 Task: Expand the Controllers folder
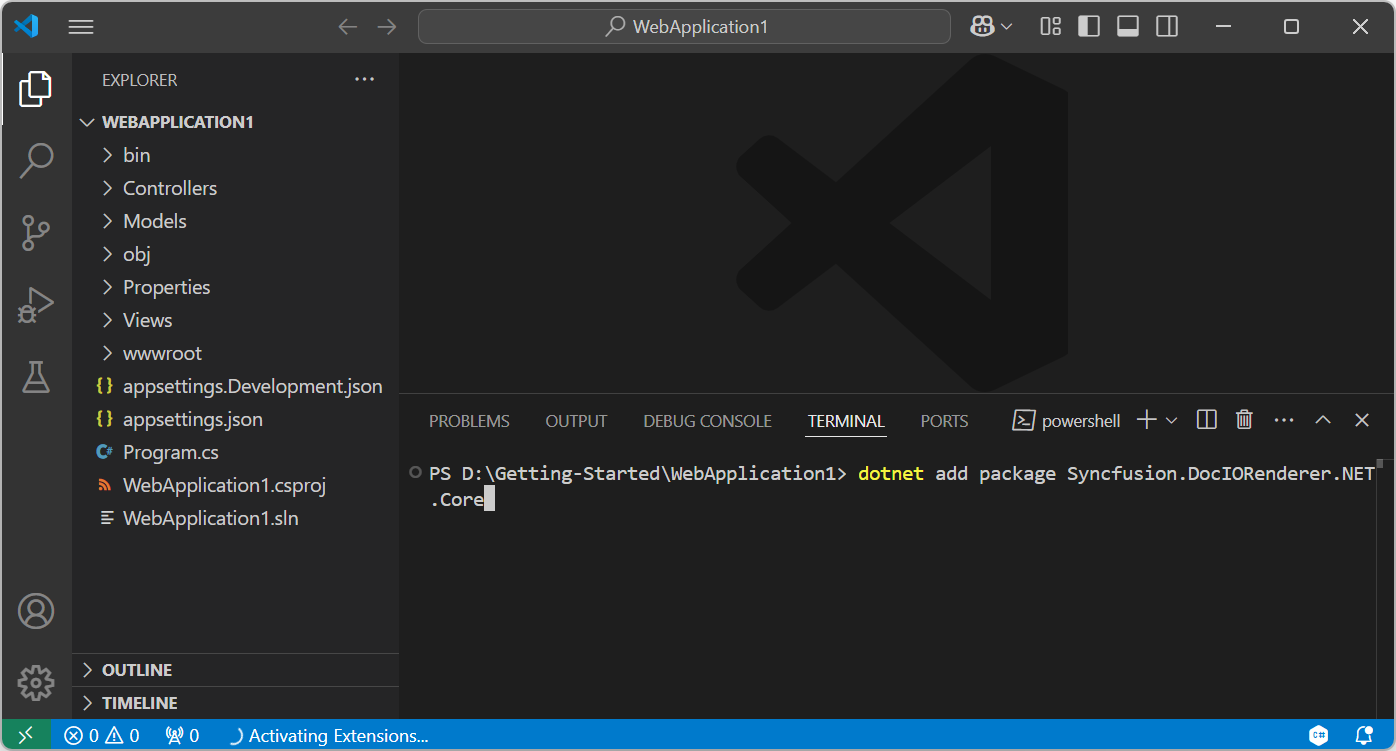point(169,188)
